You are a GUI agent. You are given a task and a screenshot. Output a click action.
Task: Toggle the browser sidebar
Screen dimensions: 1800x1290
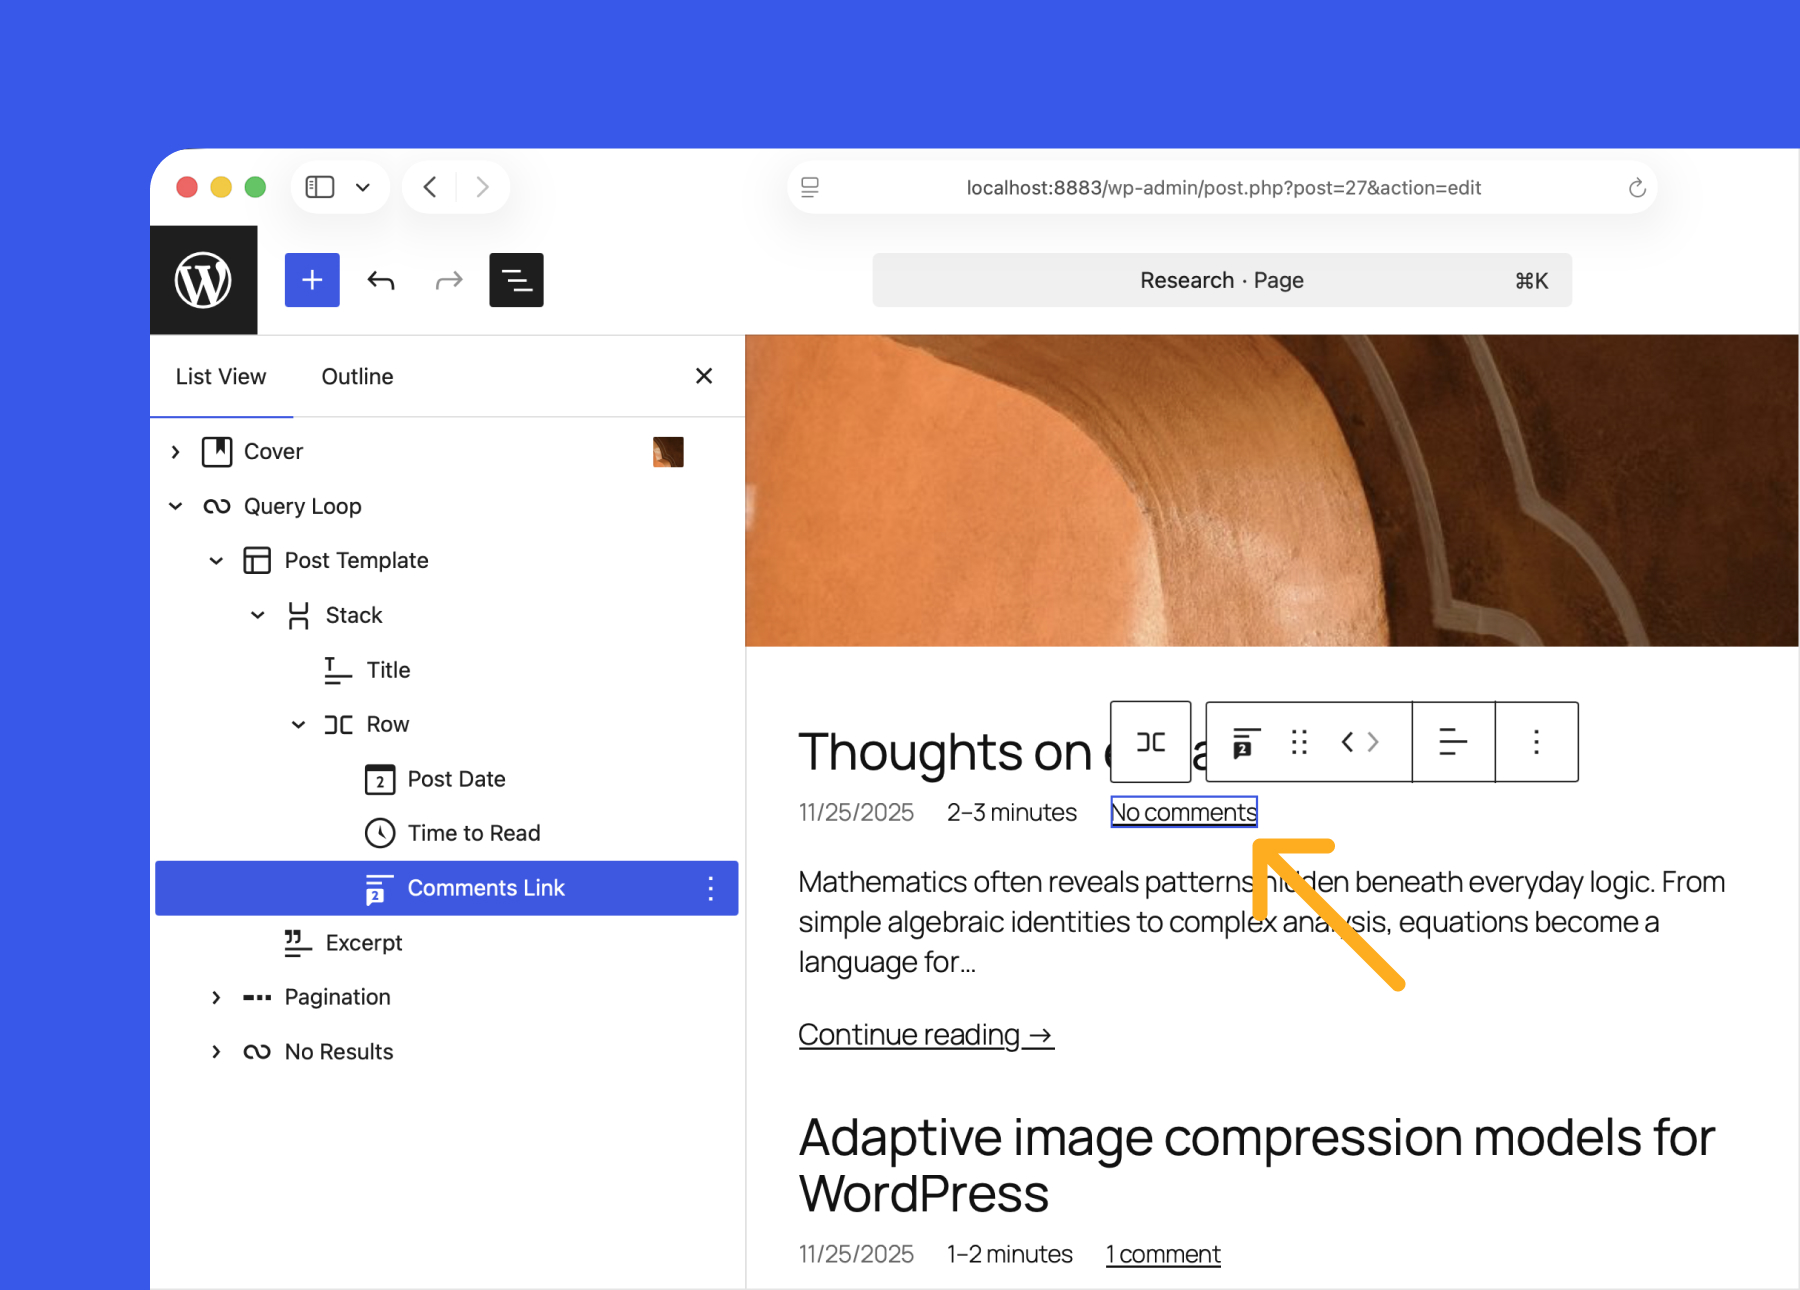coord(318,186)
